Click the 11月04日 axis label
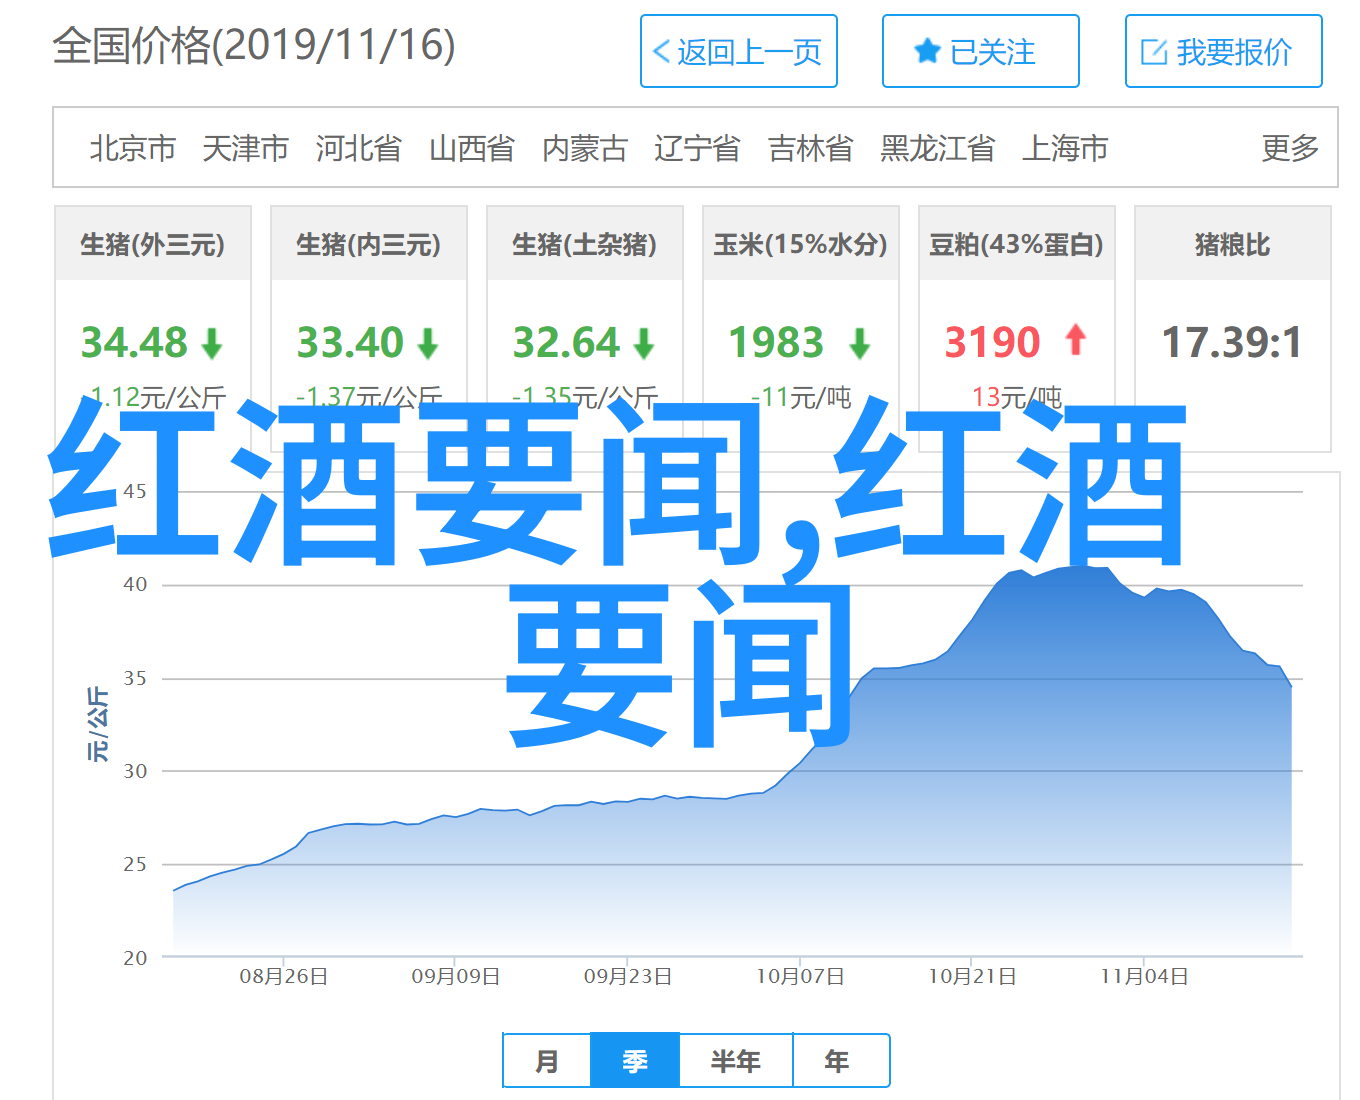Screen dimensions: 1360x1100 1144,977
